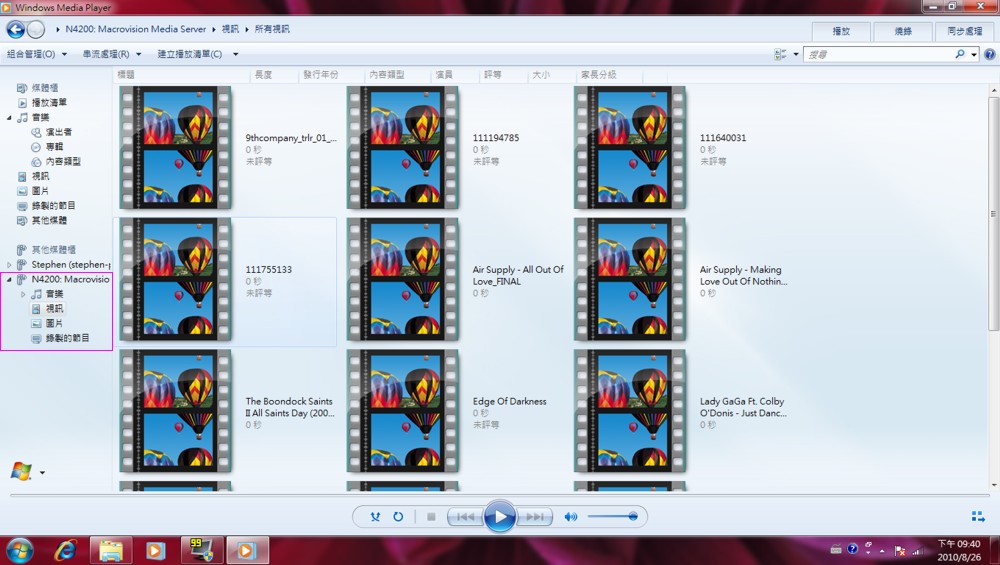1000x565 pixels.
Task: Open the view options dropdown arrow
Action: tap(795, 55)
